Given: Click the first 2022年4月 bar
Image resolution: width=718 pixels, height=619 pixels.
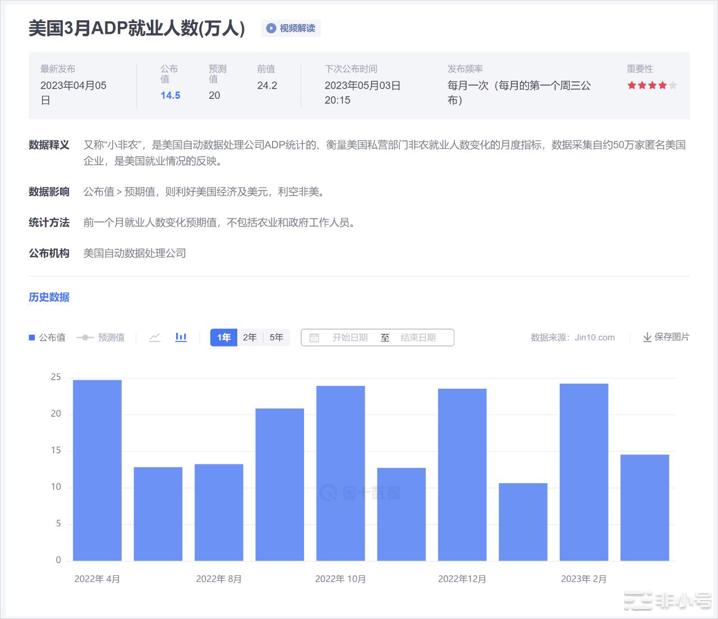Looking at the screenshot, I should pos(98,470).
